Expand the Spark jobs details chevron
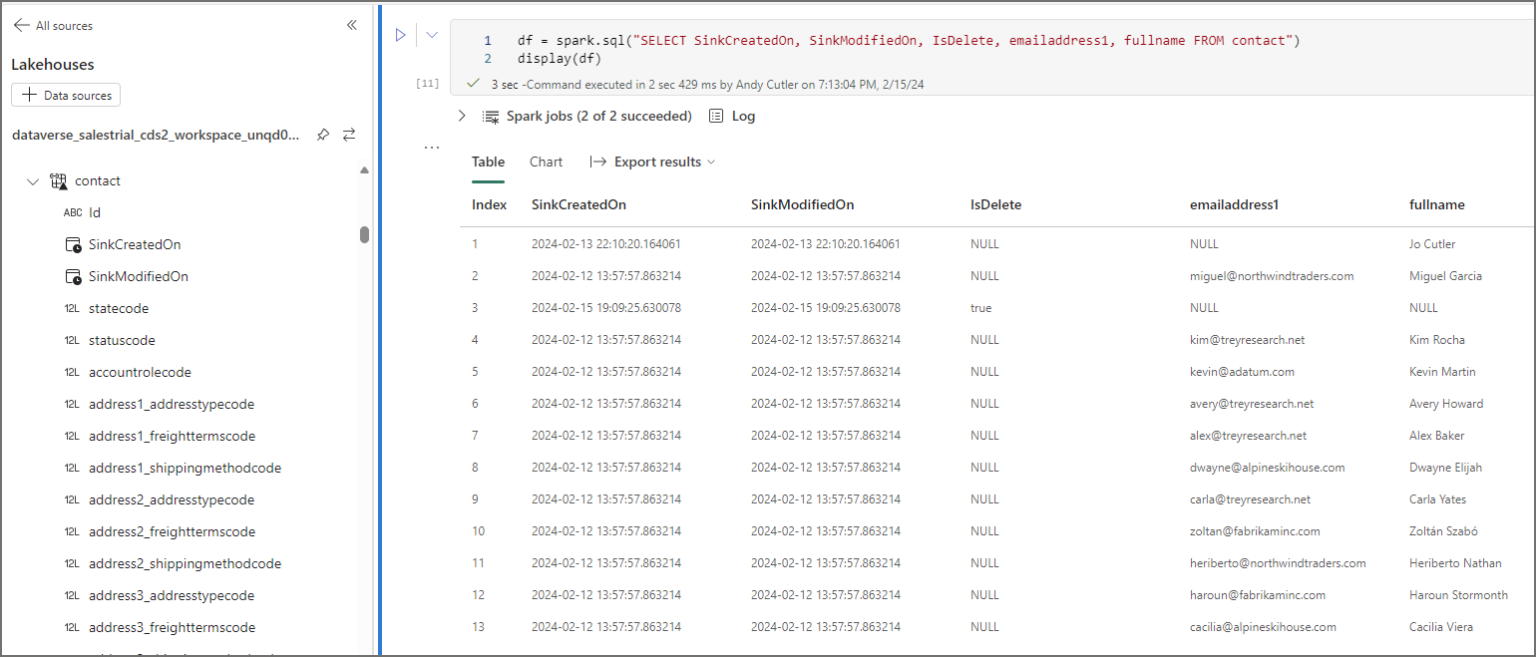 click(461, 115)
